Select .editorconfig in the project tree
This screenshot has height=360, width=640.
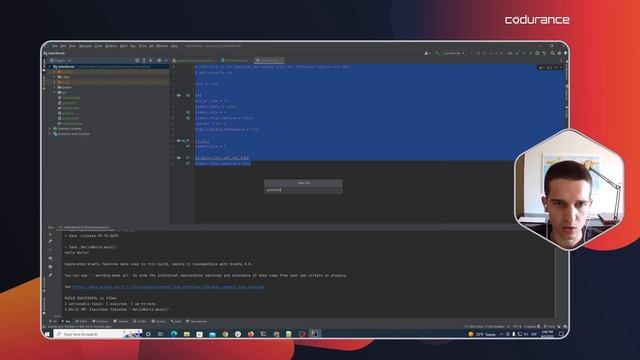click(x=69, y=98)
